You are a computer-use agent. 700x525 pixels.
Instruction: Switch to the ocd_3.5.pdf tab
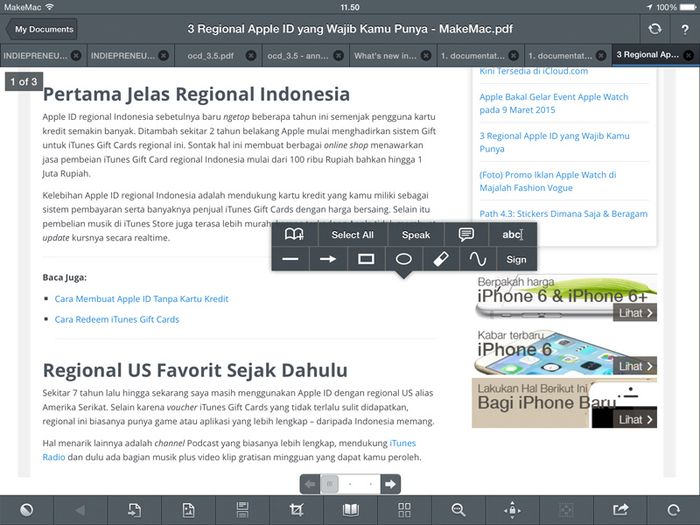click(x=210, y=56)
